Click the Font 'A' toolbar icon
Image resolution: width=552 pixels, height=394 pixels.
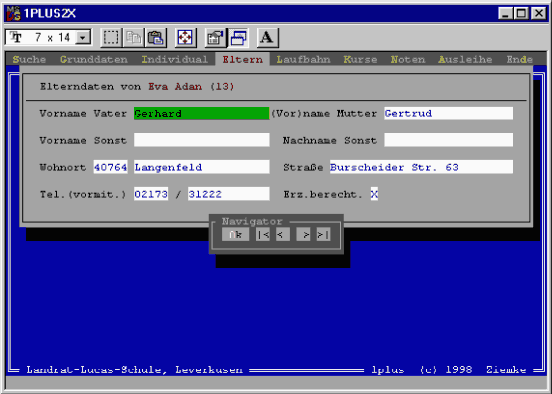(267, 37)
